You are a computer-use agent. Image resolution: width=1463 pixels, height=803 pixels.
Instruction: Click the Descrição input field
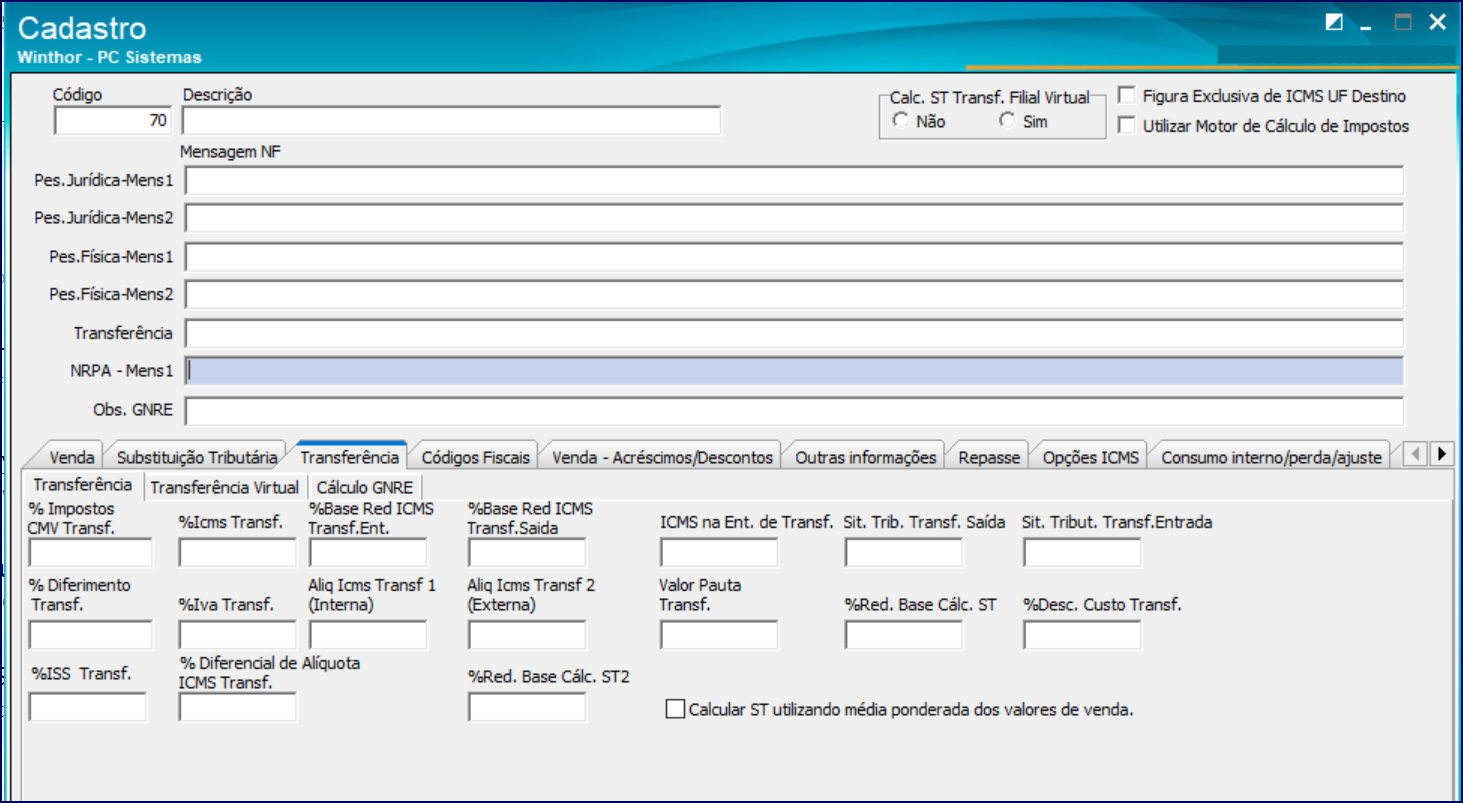[451, 121]
